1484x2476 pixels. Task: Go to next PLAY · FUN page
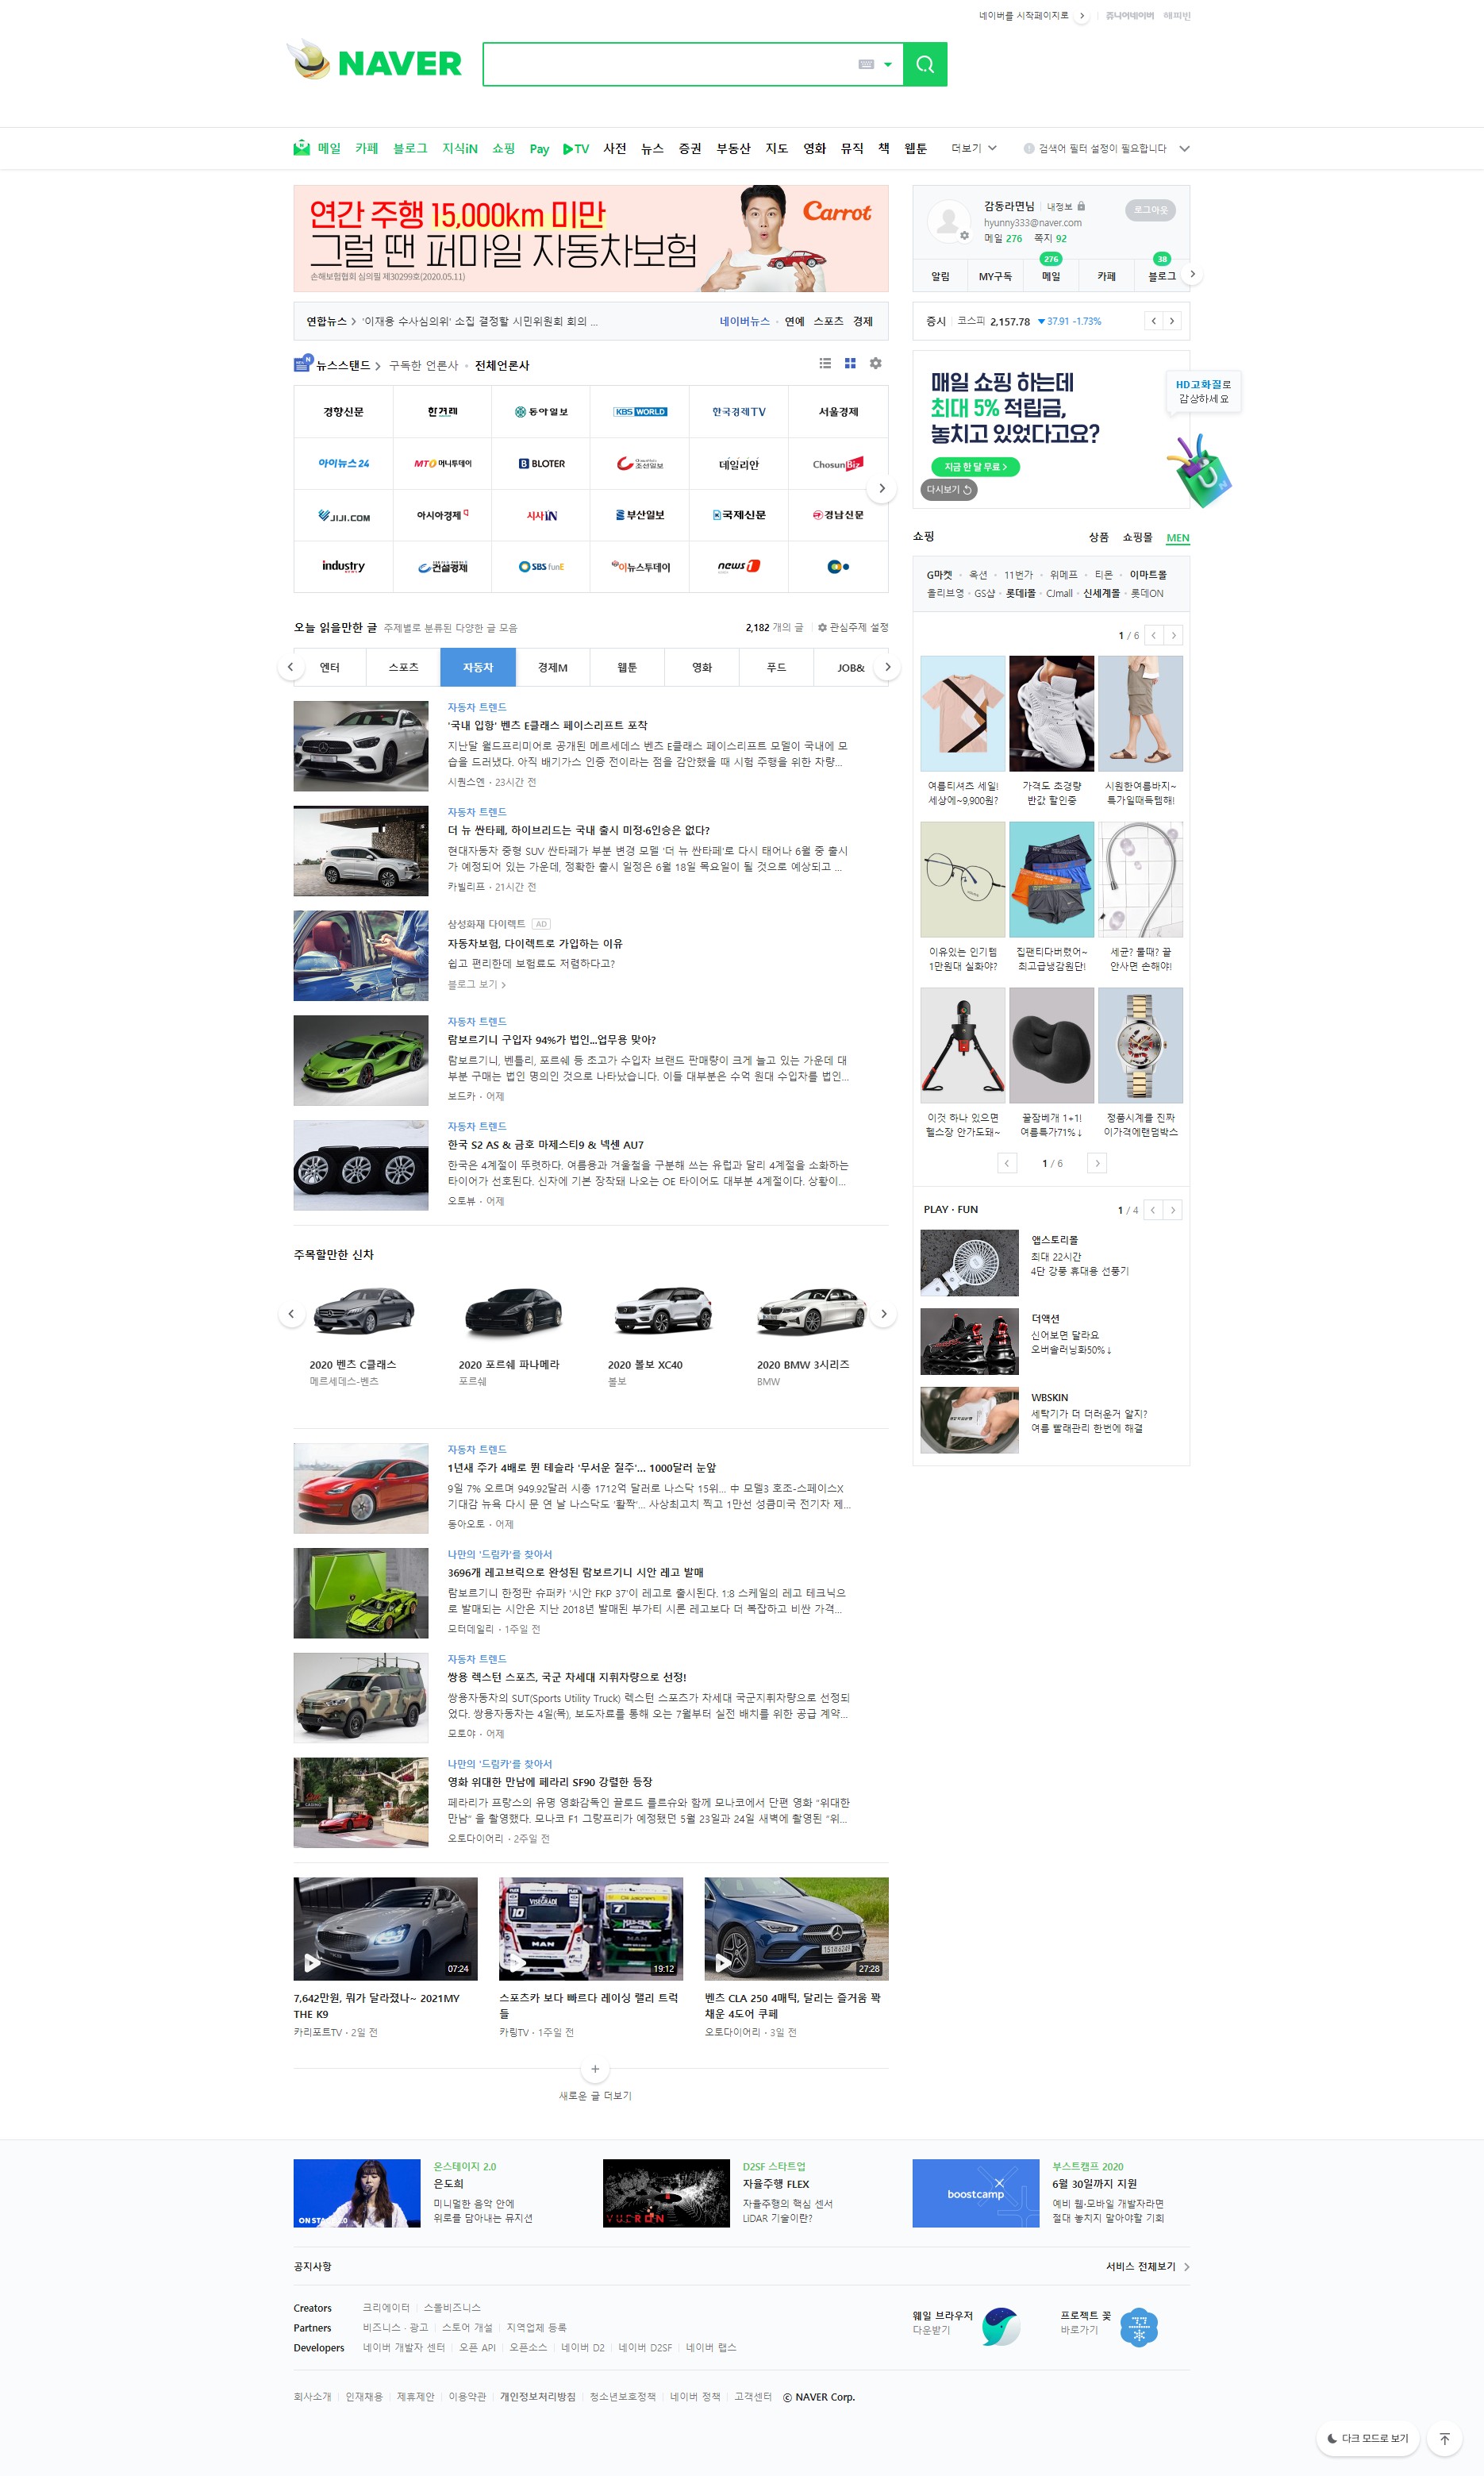pos(1173,1210)
